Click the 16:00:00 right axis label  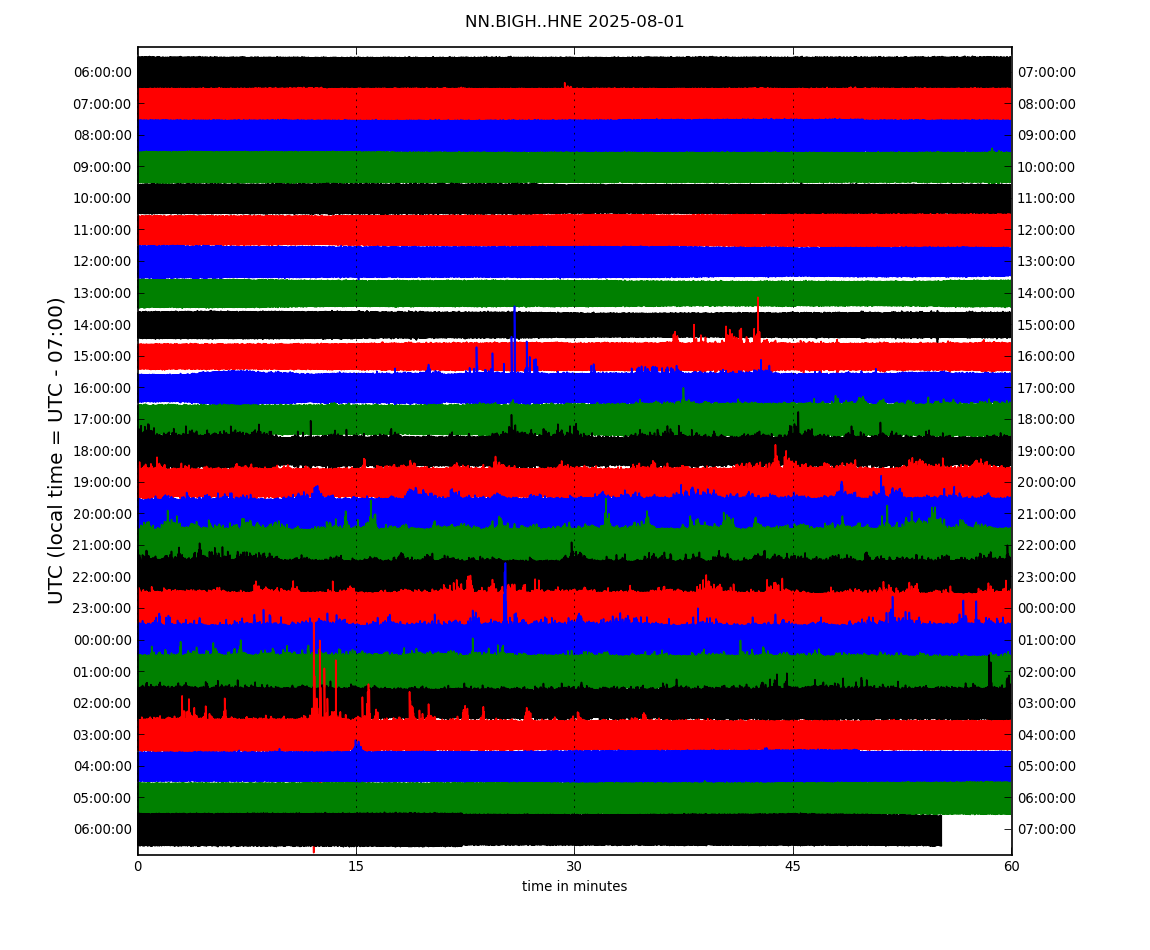pyautogui.click(x=1047, y=357)
